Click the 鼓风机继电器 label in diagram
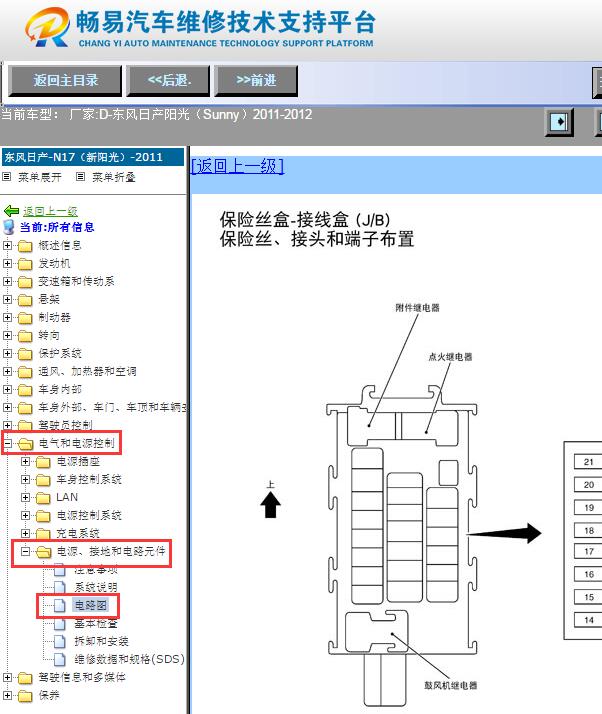The image size is (602, 714). tap(450, 685)
